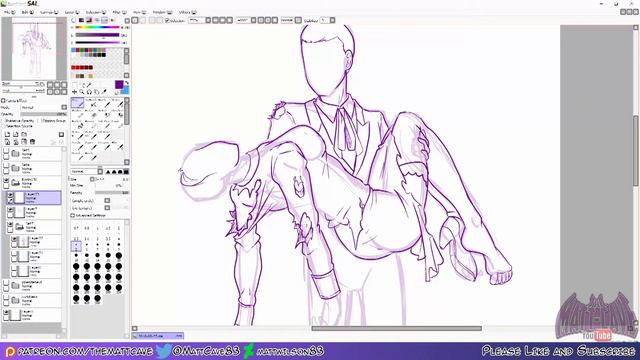
Task: Select the rectangular selection tool
Action: click(x=74, y=85)
